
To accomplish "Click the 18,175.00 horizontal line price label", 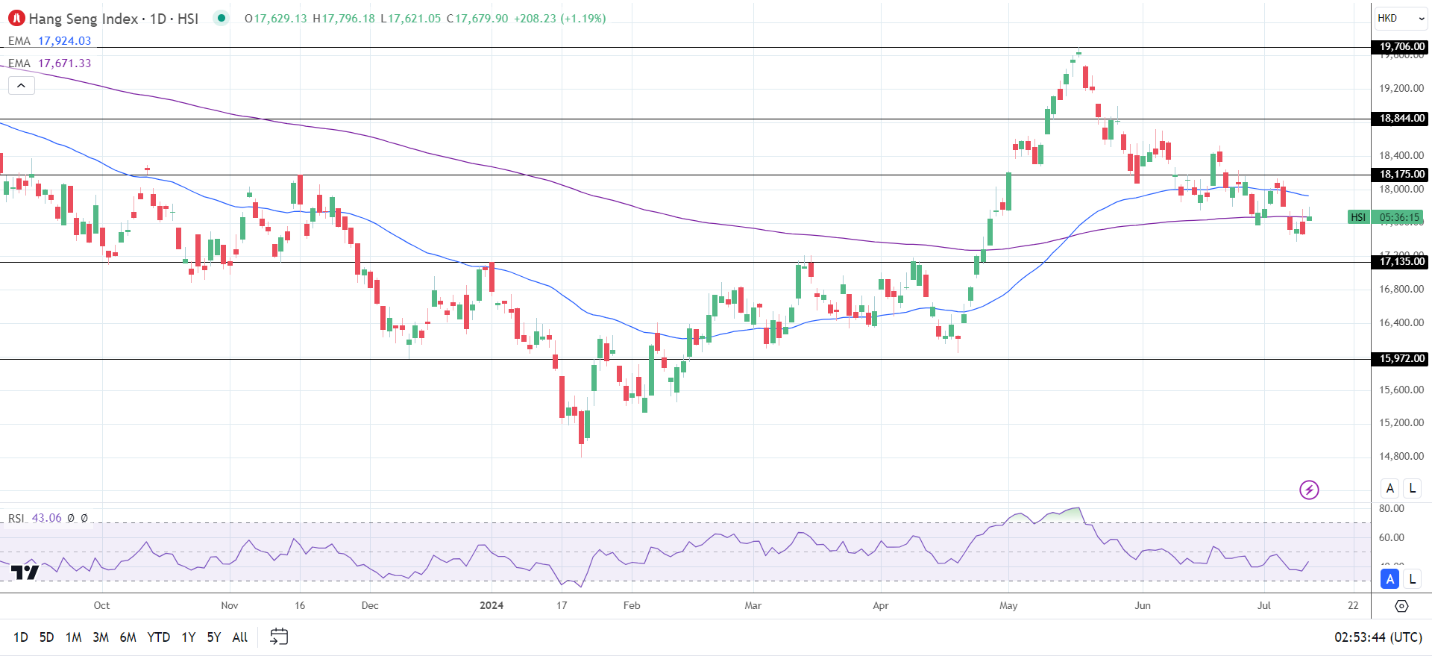I will click(1401, 175).
